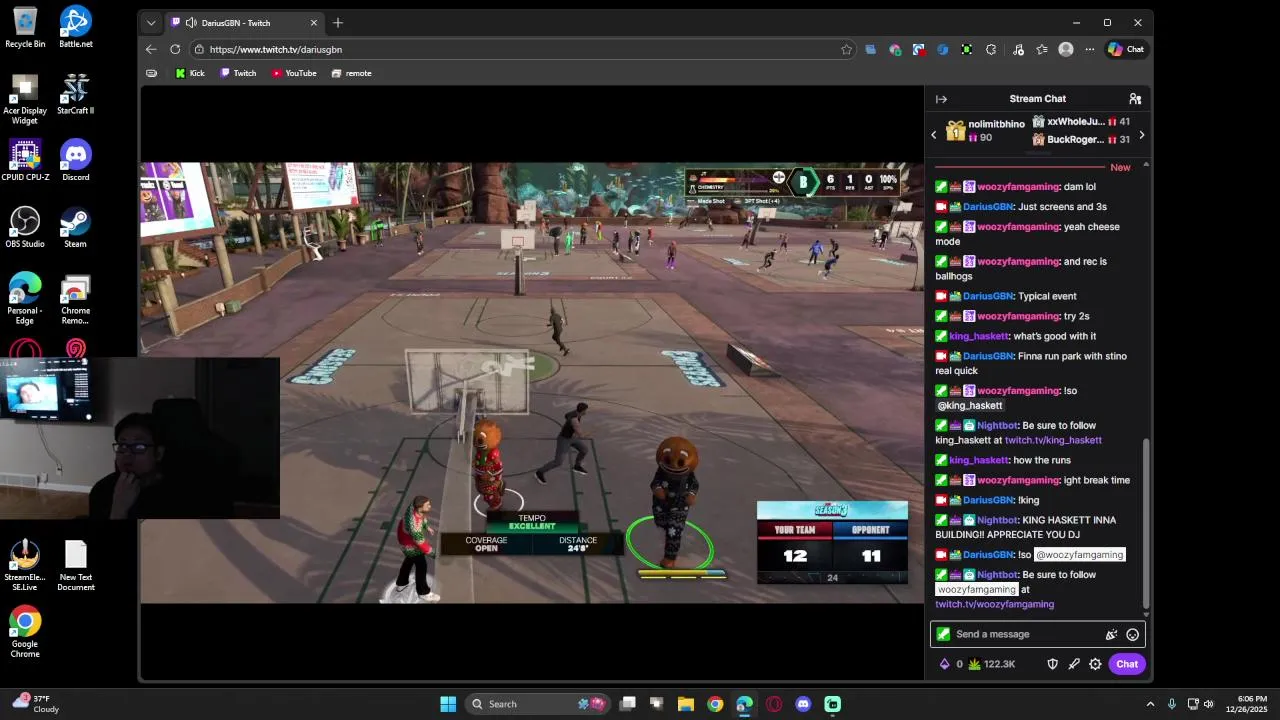Screen dimensions: 1280x720
Task: Add page to favorites star
Action: (846, 49)
